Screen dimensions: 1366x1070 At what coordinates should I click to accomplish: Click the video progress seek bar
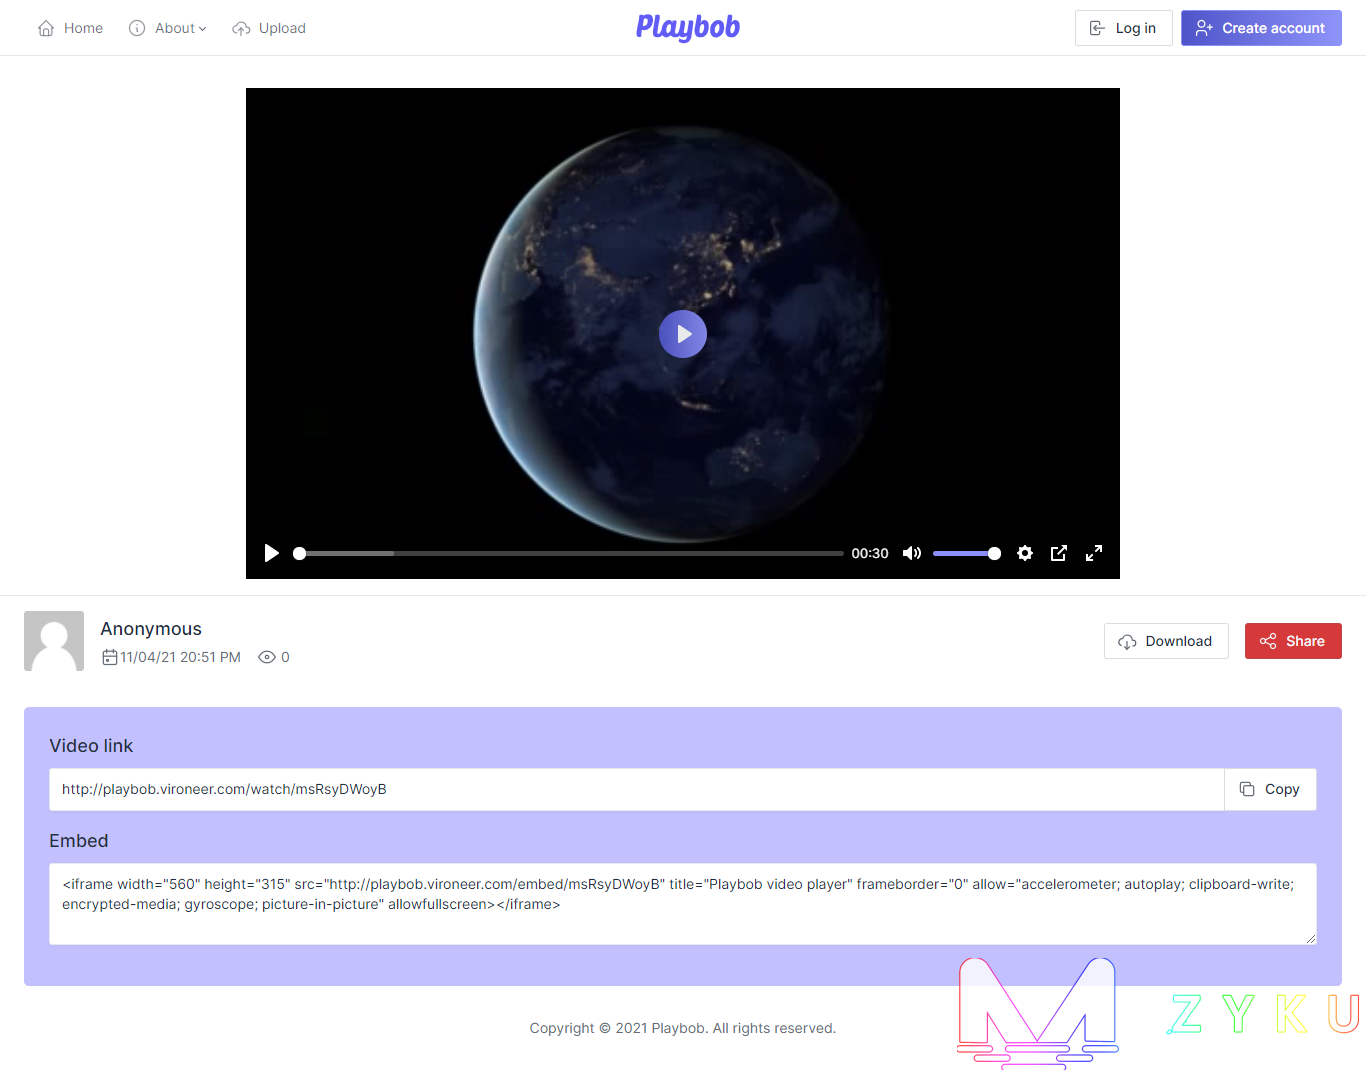(x=570, y=553)
